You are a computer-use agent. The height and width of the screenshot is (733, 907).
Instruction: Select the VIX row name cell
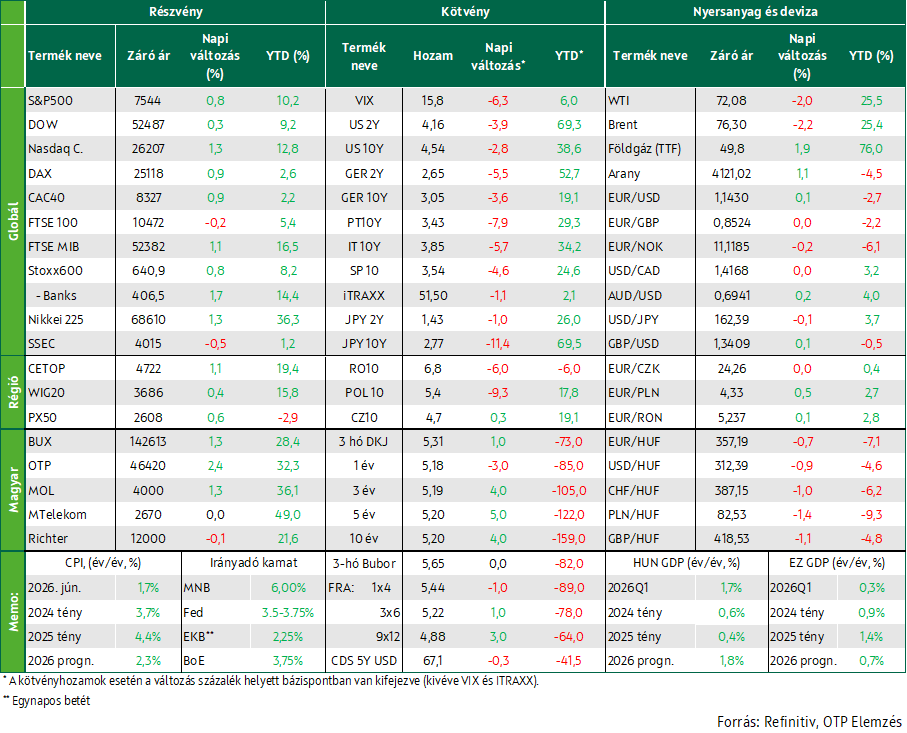[x=364, y=100]
